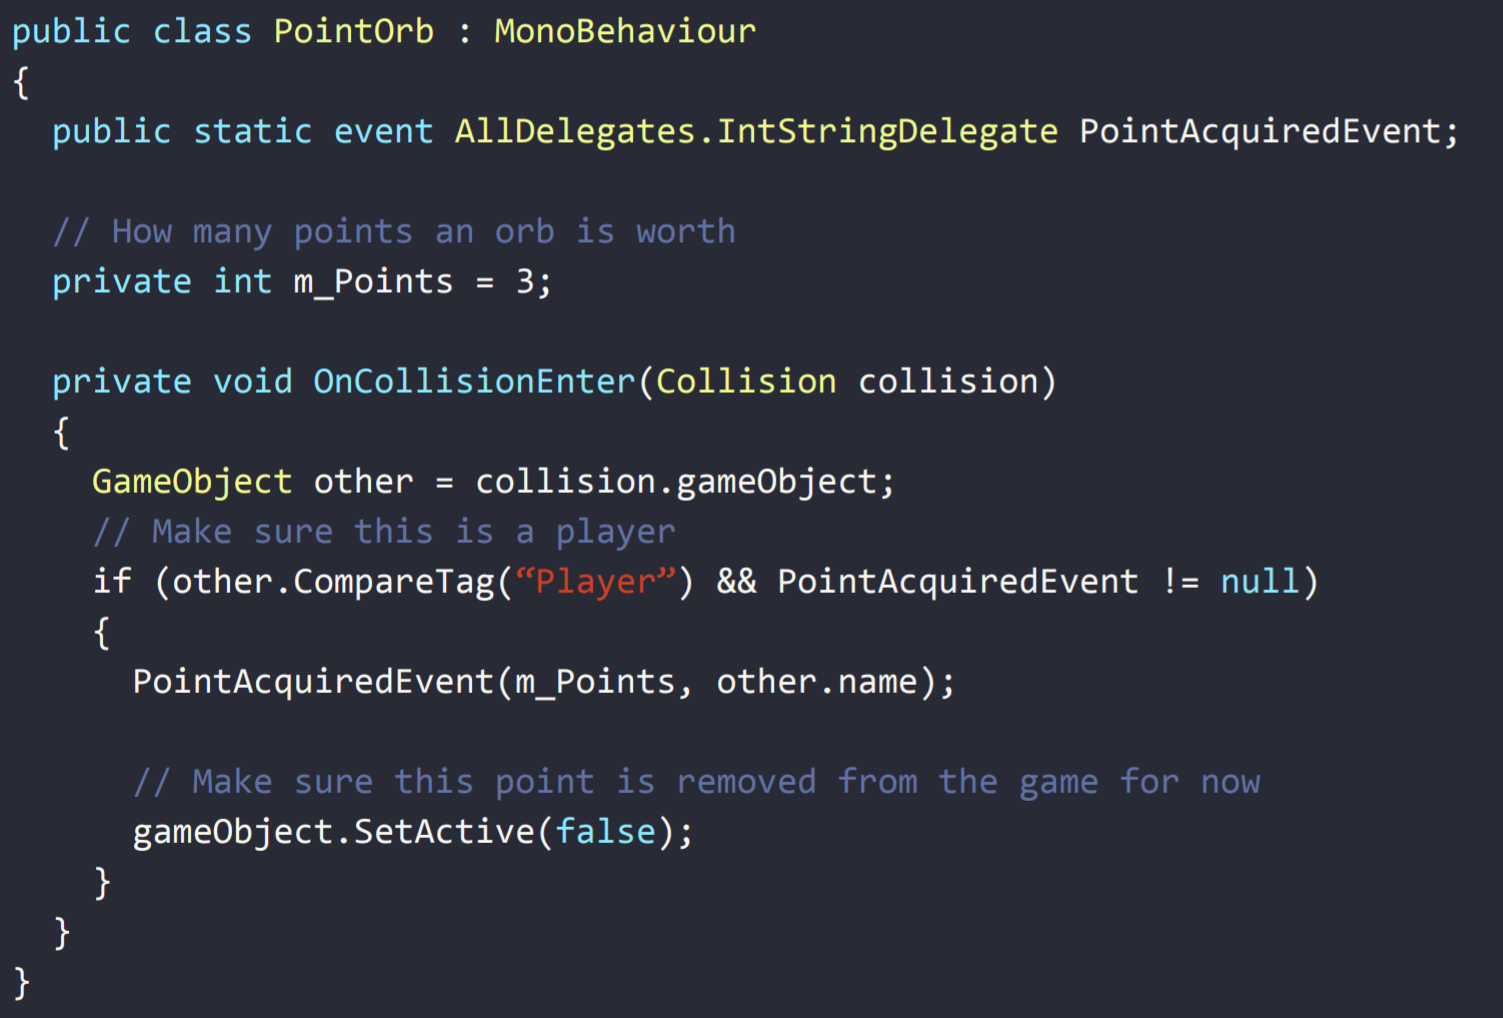The width and height of the screenshot is (1503, 1018).
Task: Click the int keyword
Action: [x=242, y=282]
